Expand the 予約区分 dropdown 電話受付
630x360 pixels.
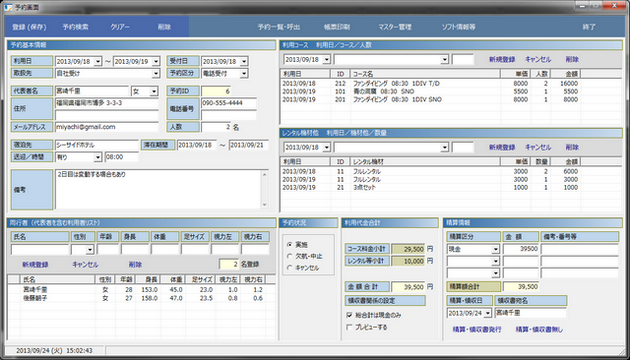point(243,74)
